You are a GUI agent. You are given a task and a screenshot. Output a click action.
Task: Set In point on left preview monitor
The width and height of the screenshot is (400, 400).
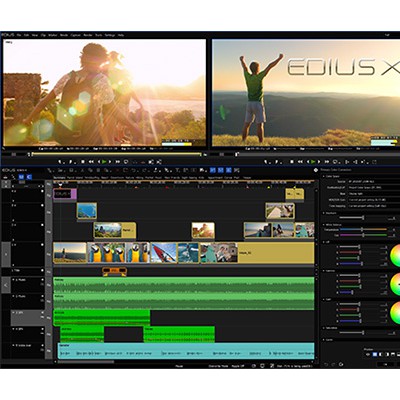[x=60, y=162]
